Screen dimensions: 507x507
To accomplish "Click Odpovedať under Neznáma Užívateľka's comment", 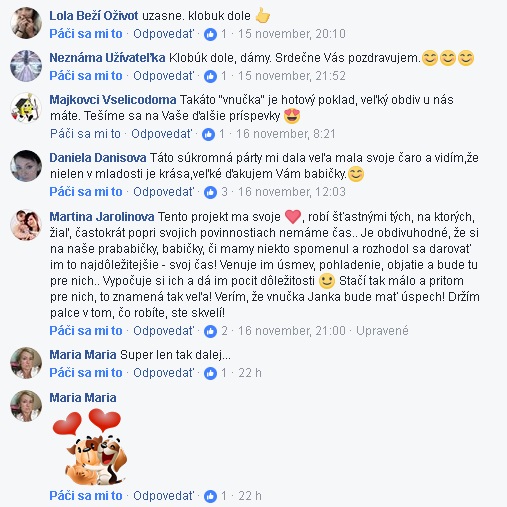I will tap(163, 76).
